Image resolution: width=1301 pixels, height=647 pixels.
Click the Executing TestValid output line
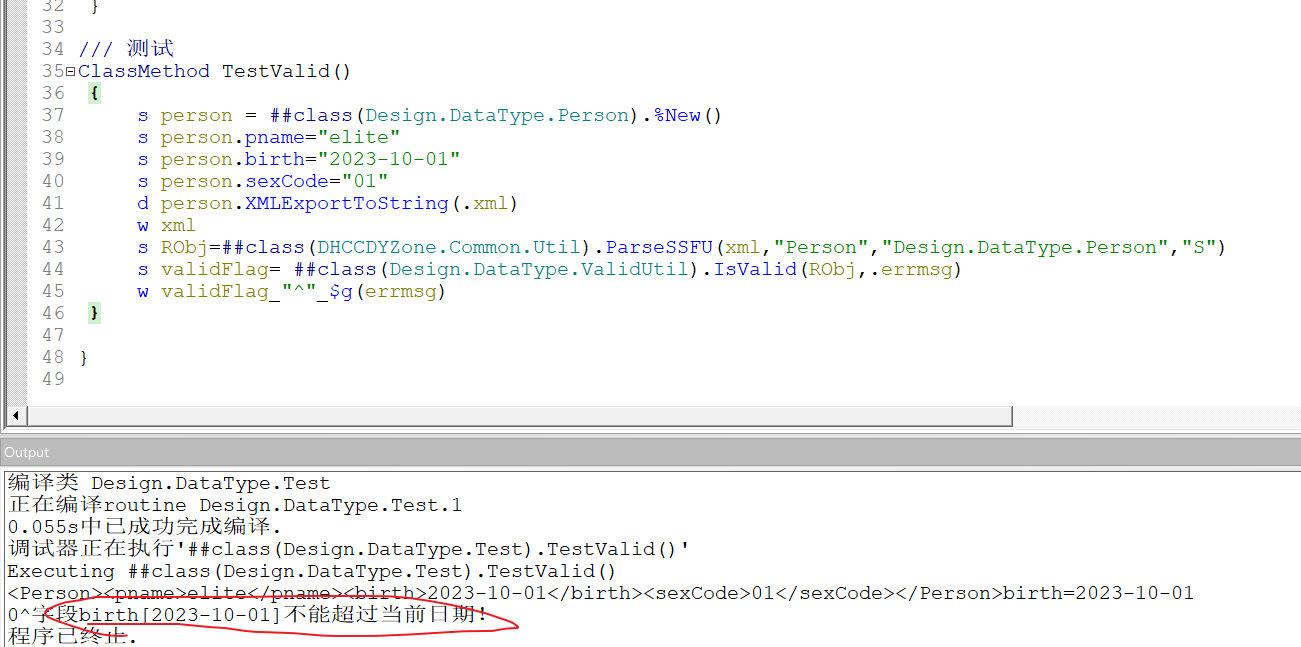pos(311,571)
